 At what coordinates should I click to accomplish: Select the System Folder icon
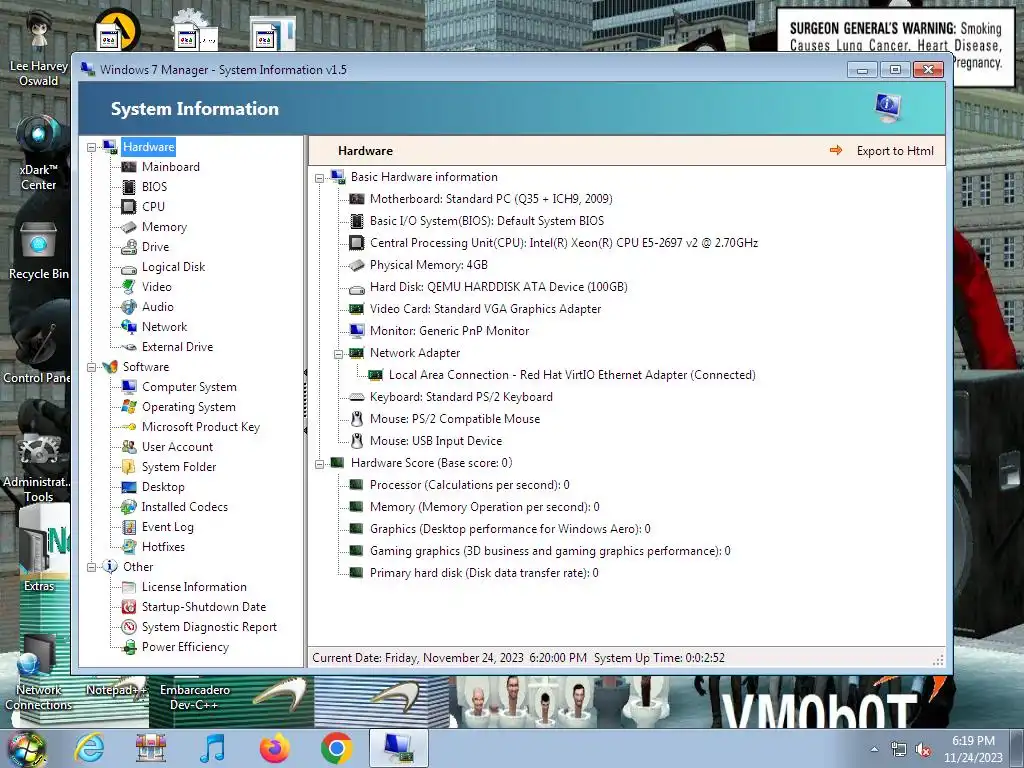tap(129, 467)
